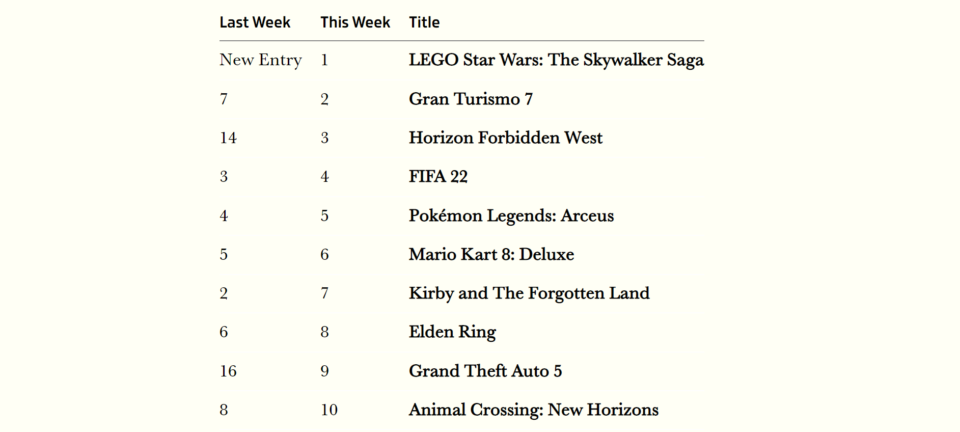This screenshot has width=960, height=432.
Task: Select the Horizon Forbidden West title
Action: [x=505, y=138]
